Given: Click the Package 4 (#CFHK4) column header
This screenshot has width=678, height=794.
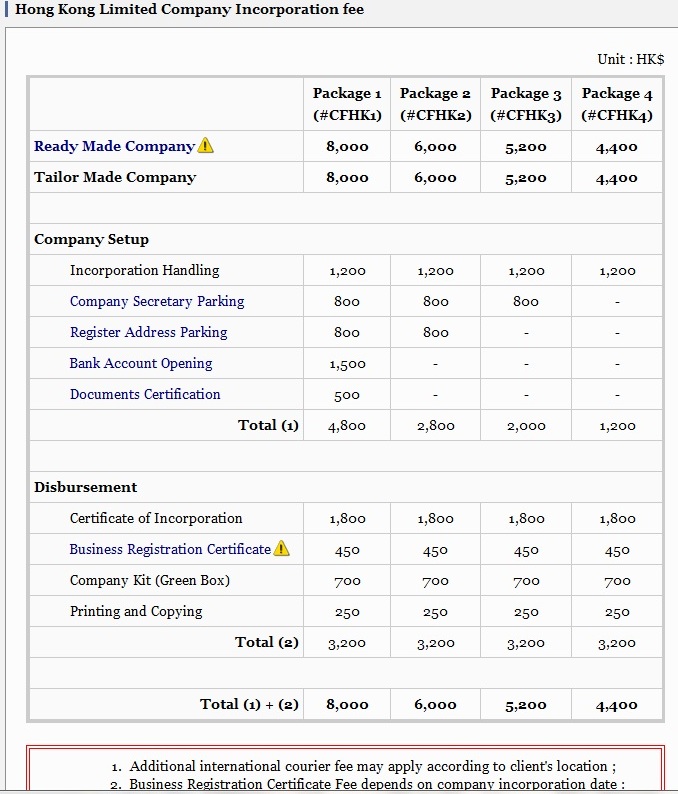Looking at the screenshot, I should [617, 104].
